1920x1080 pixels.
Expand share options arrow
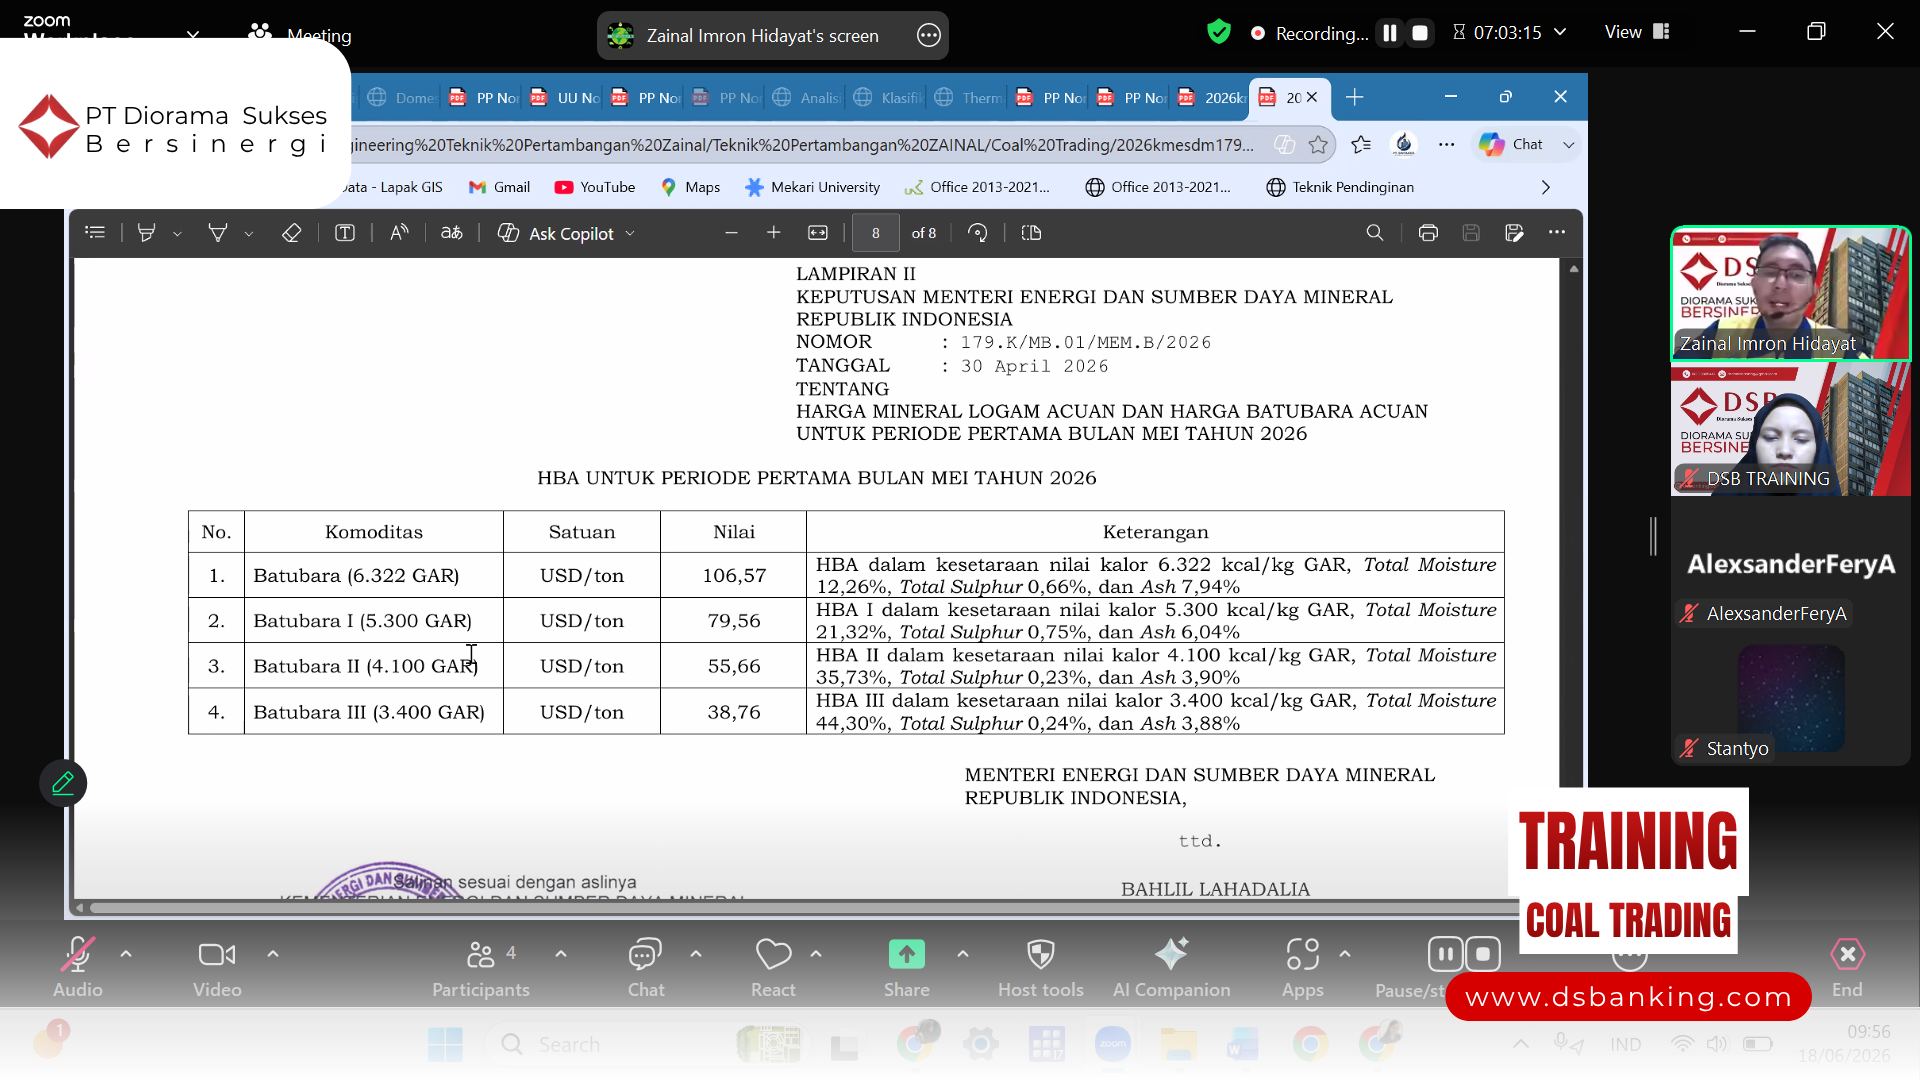click(x=963, y=954)
